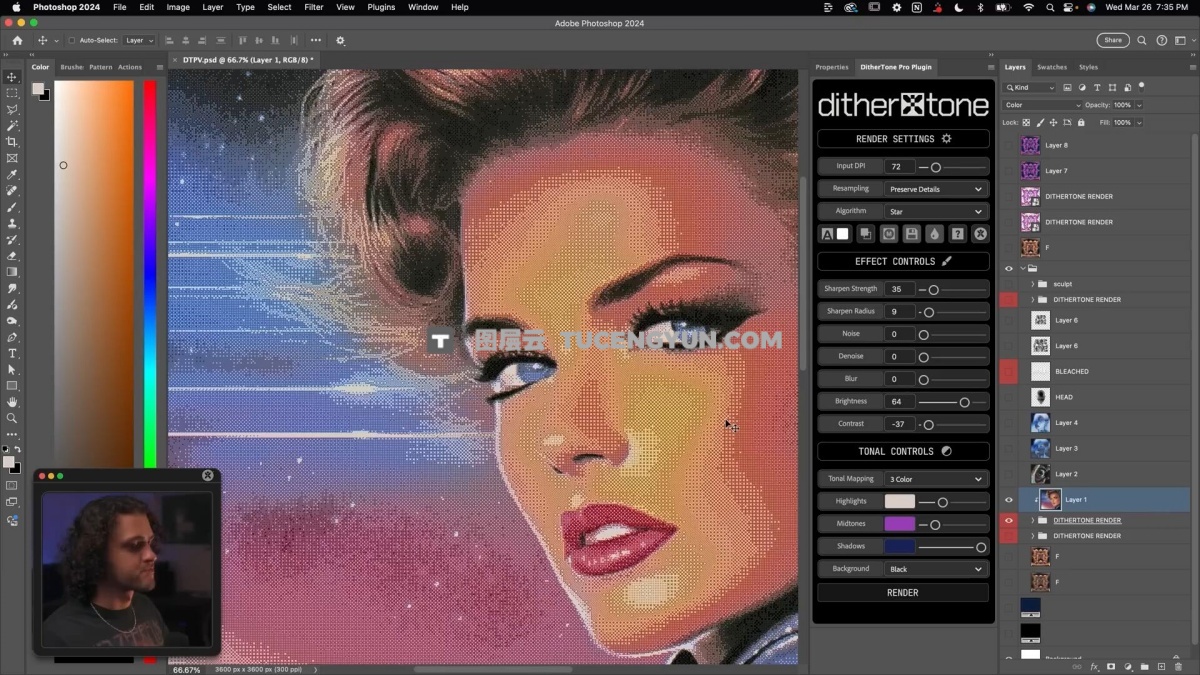This screenshot has width=1200, height=675.
Task: Click the create new layer icon
Action: point(1161,666)
